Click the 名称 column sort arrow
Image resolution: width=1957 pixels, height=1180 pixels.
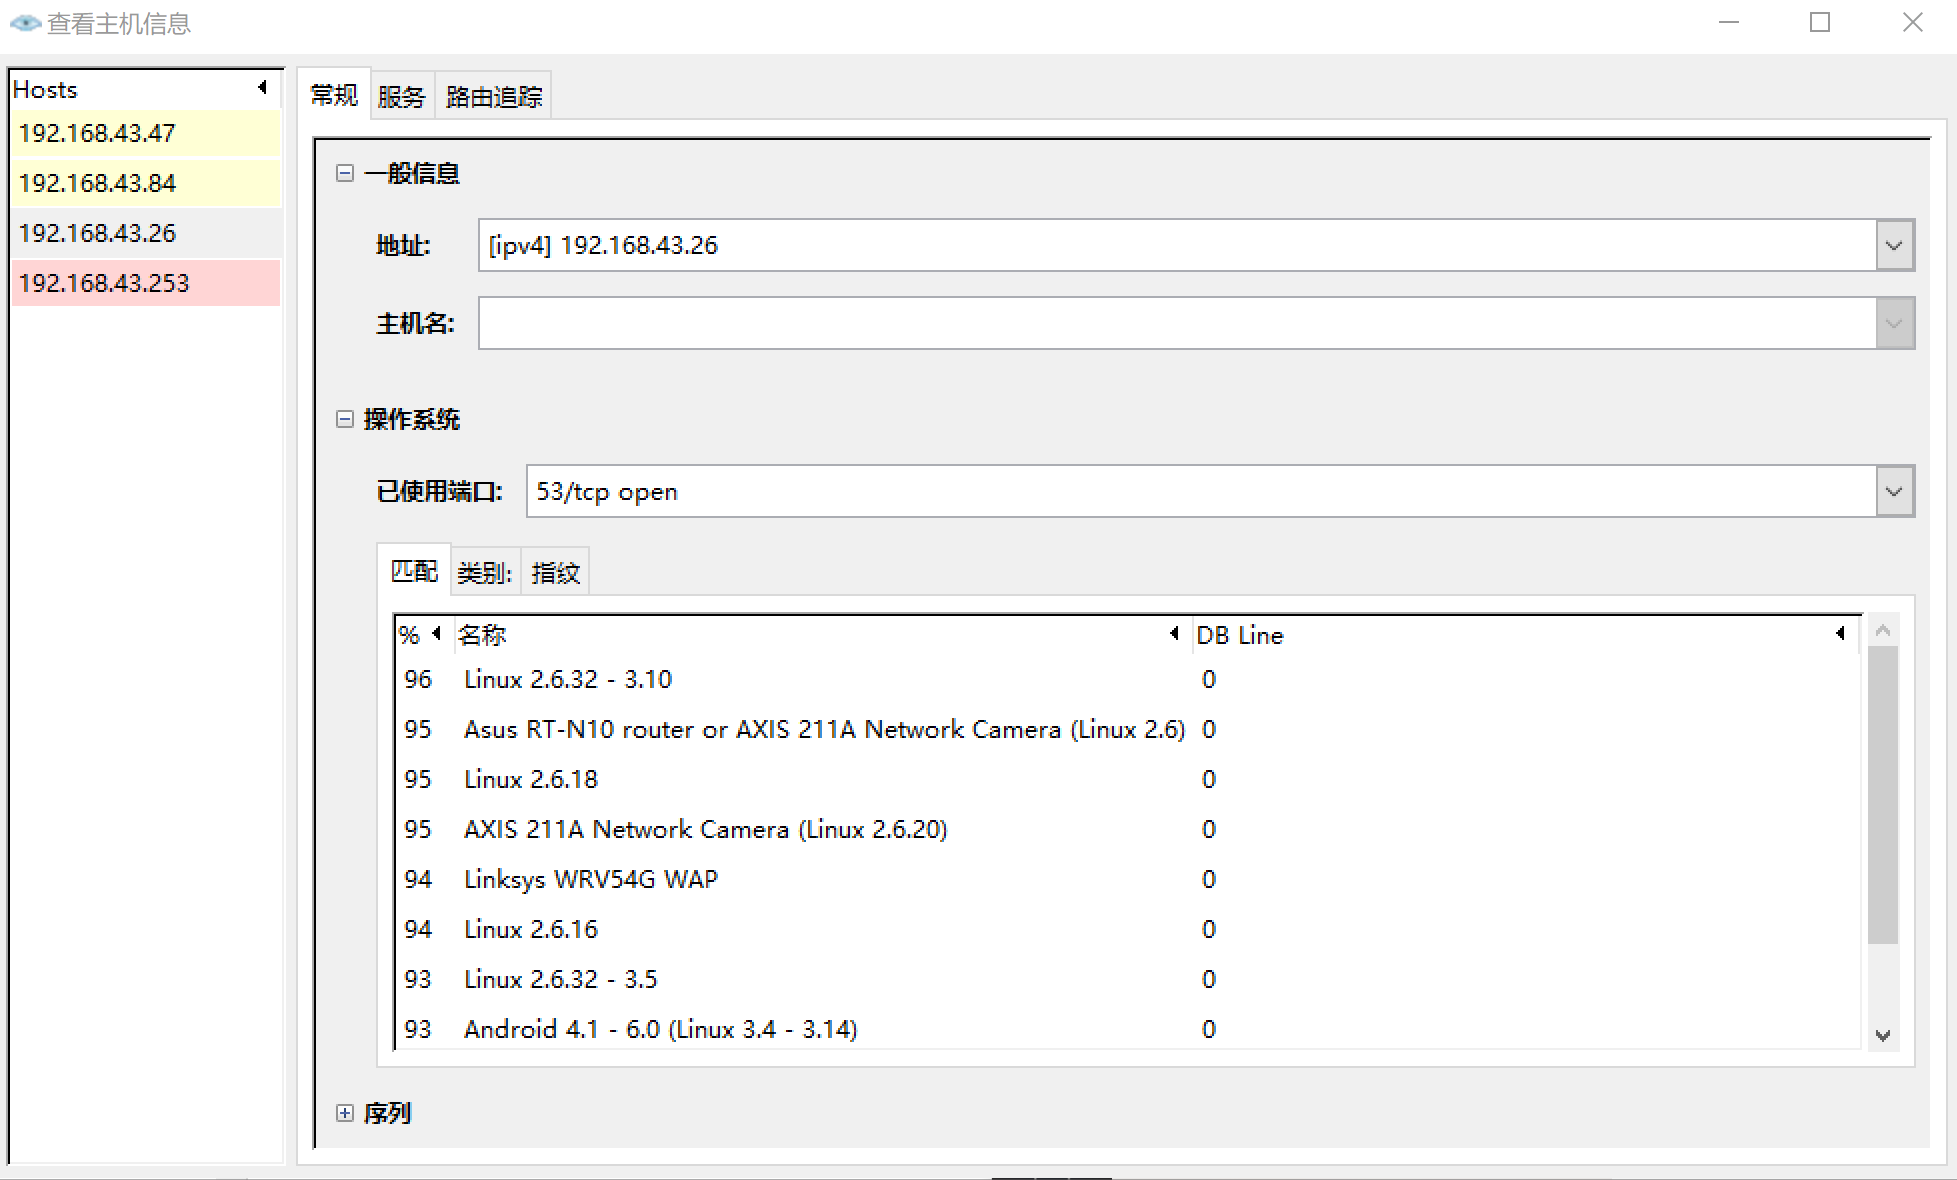[1174, 634]
